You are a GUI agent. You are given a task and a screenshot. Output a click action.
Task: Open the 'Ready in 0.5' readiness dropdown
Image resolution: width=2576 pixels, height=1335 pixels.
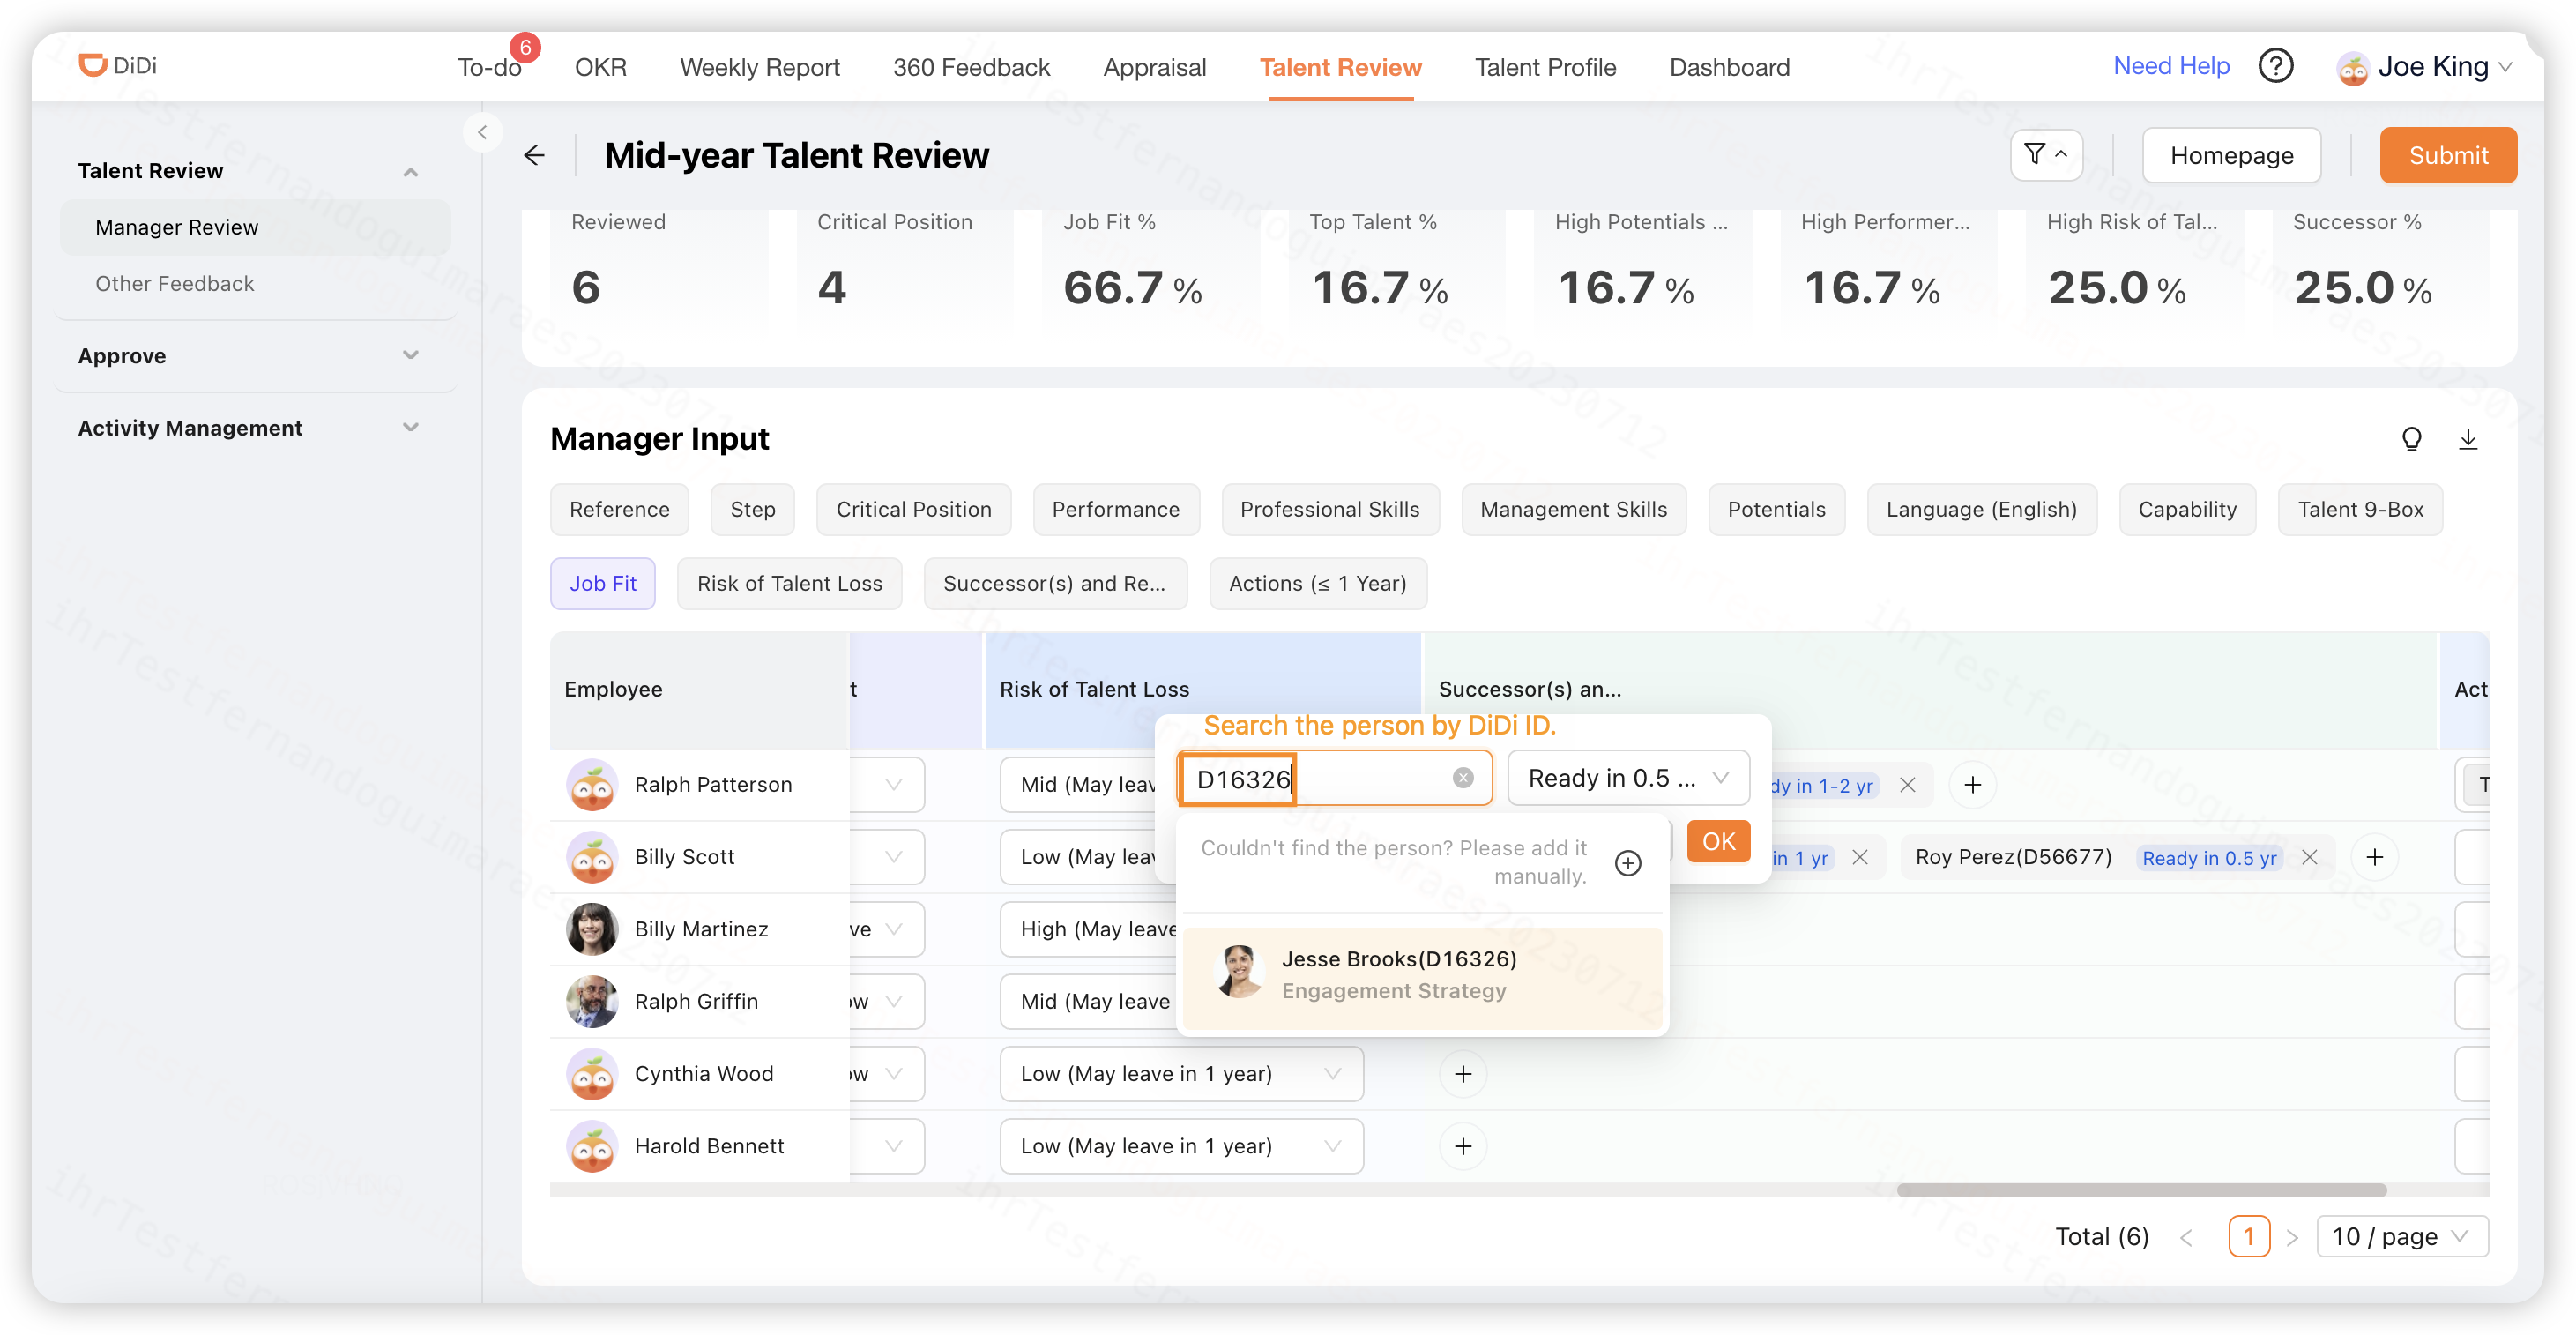[1627, 777]
